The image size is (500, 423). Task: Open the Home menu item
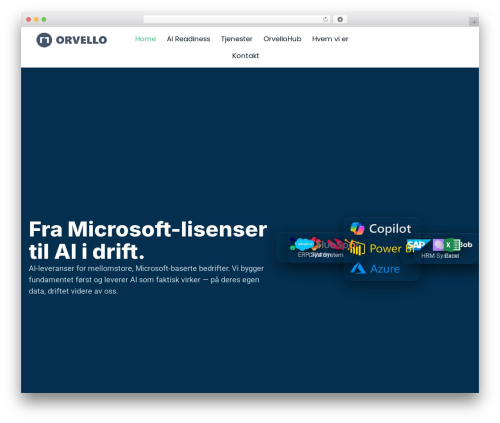pyautogui.click(x=145, y=39)
